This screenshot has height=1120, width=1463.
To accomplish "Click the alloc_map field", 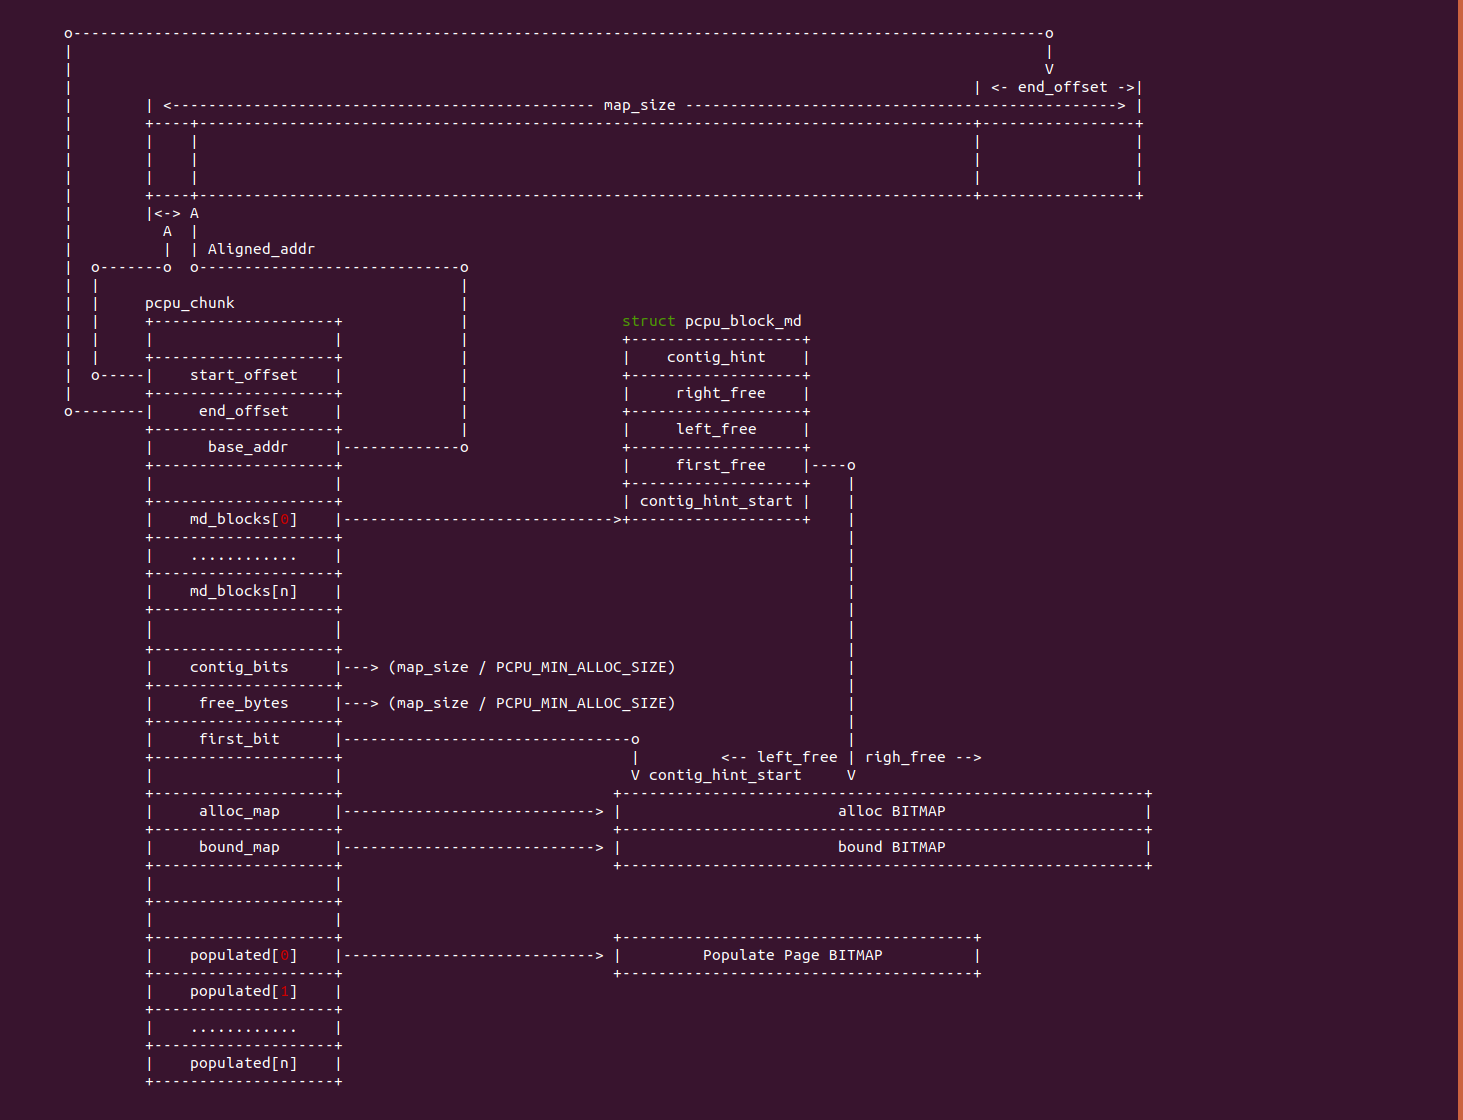I will (239, 811).
